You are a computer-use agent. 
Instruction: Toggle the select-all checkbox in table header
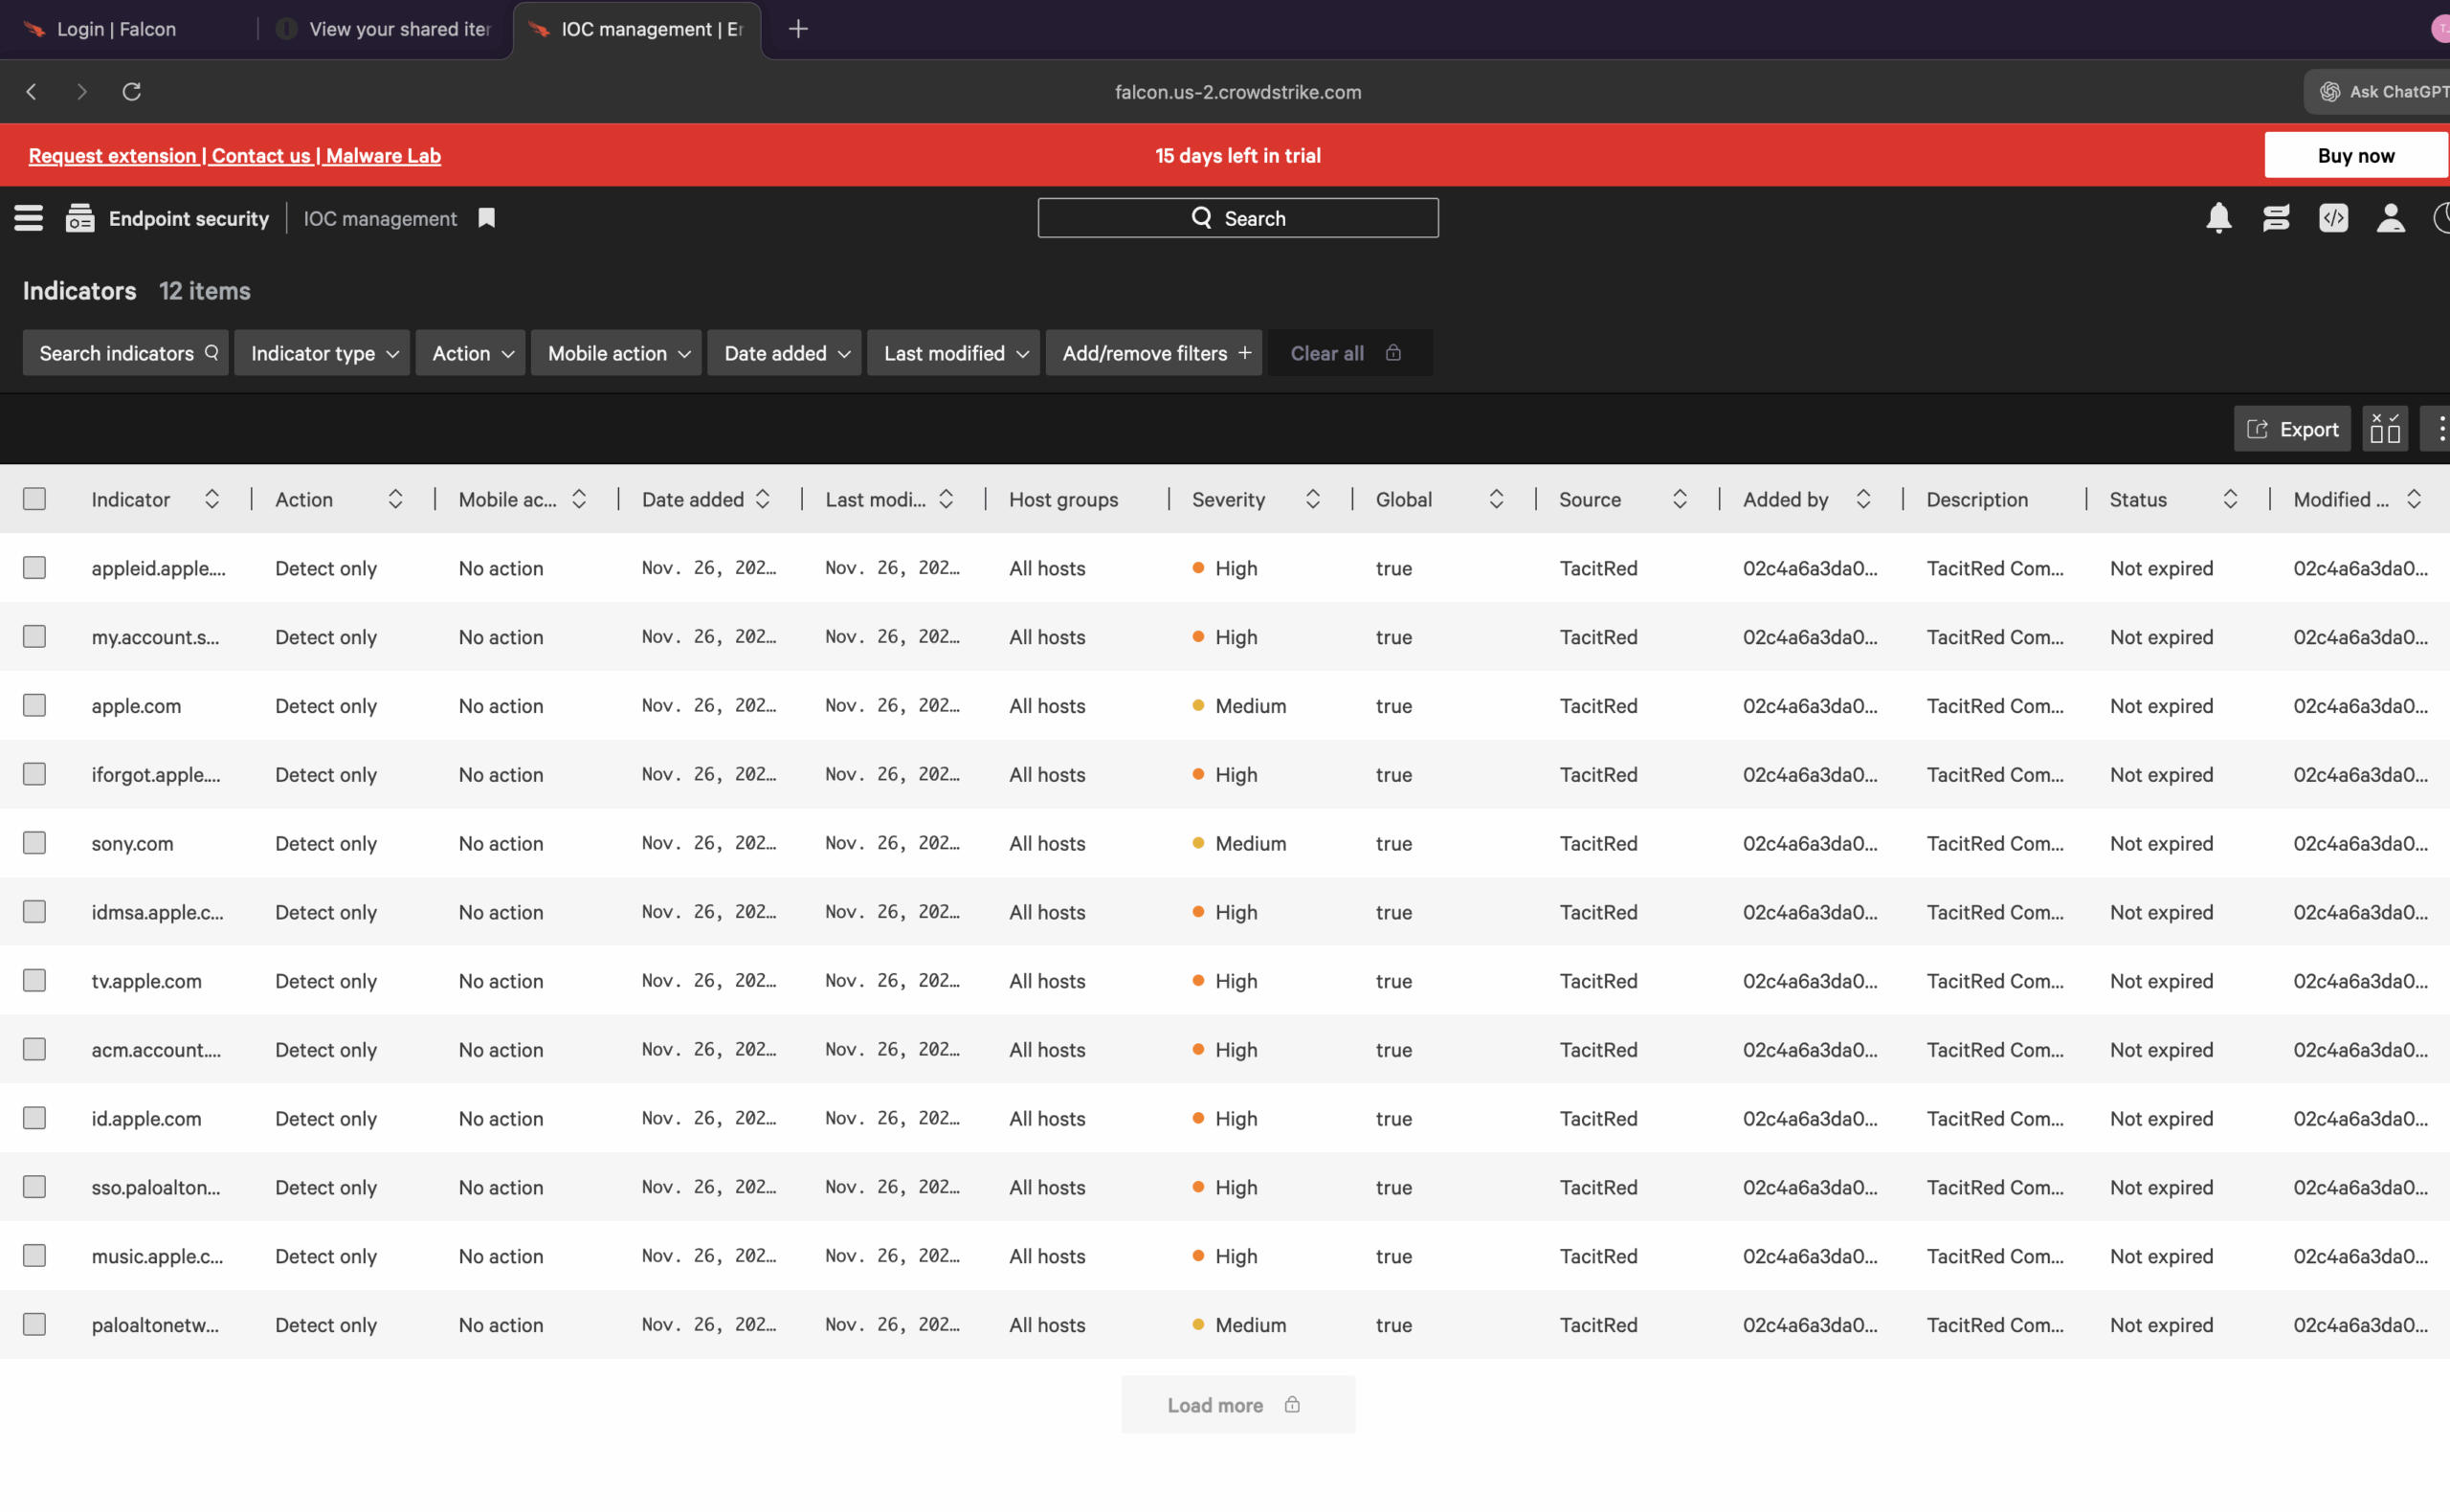[35, 499]
